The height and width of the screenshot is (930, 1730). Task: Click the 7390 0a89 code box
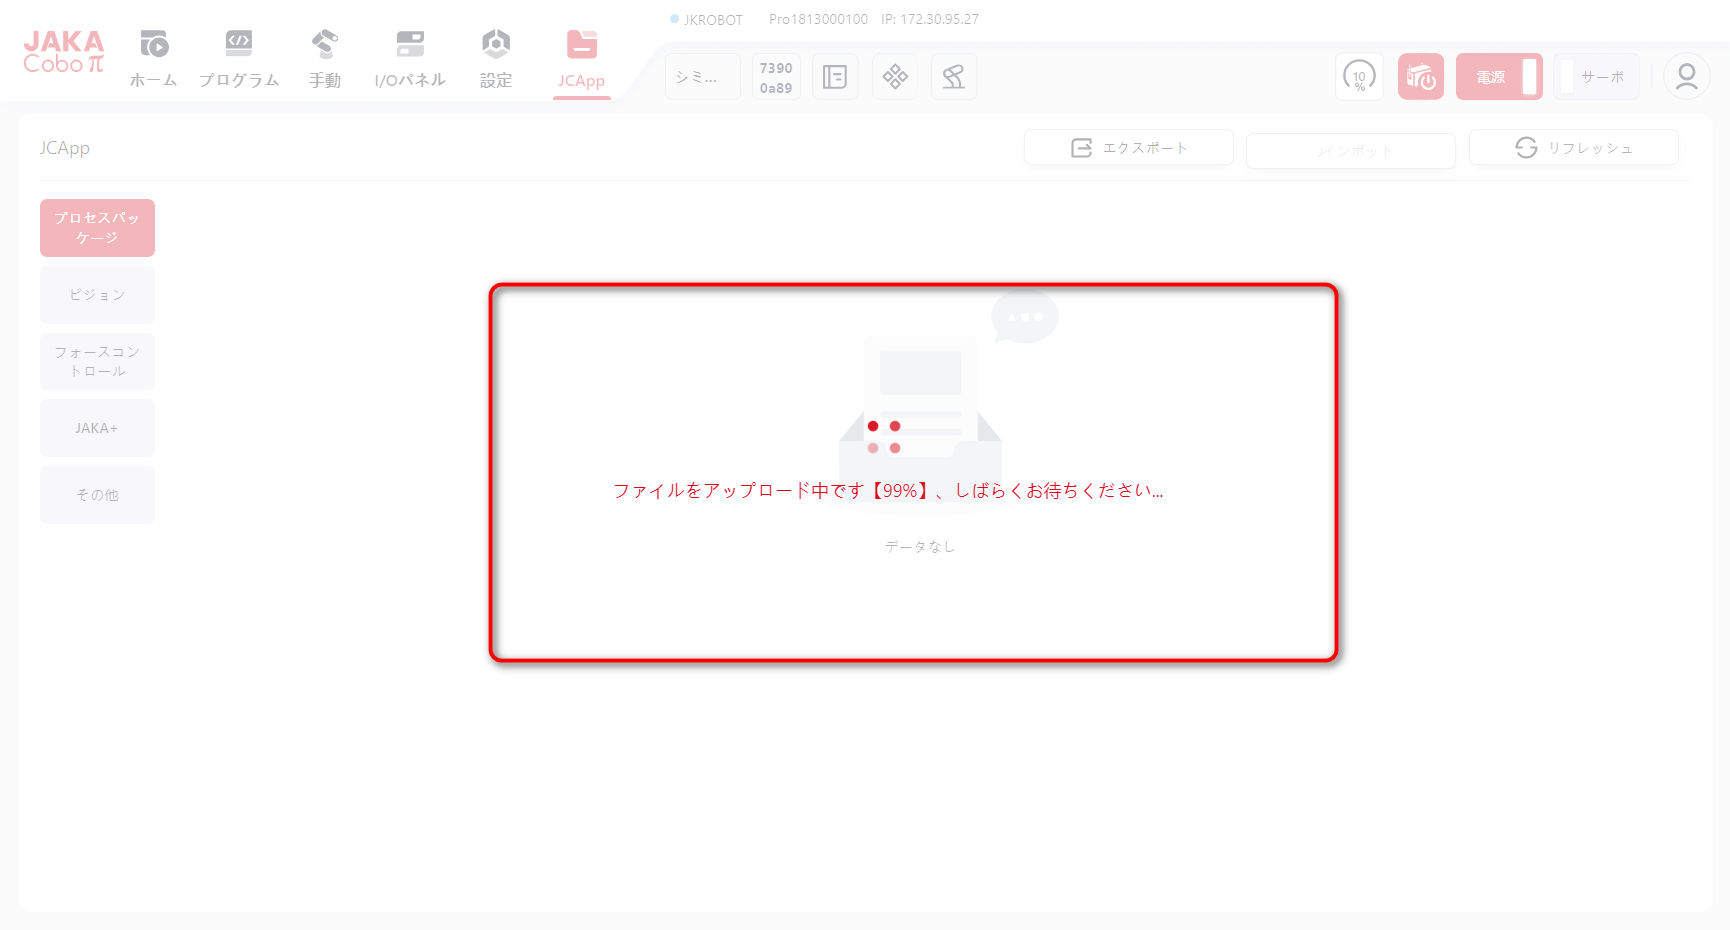click(776, 77)
